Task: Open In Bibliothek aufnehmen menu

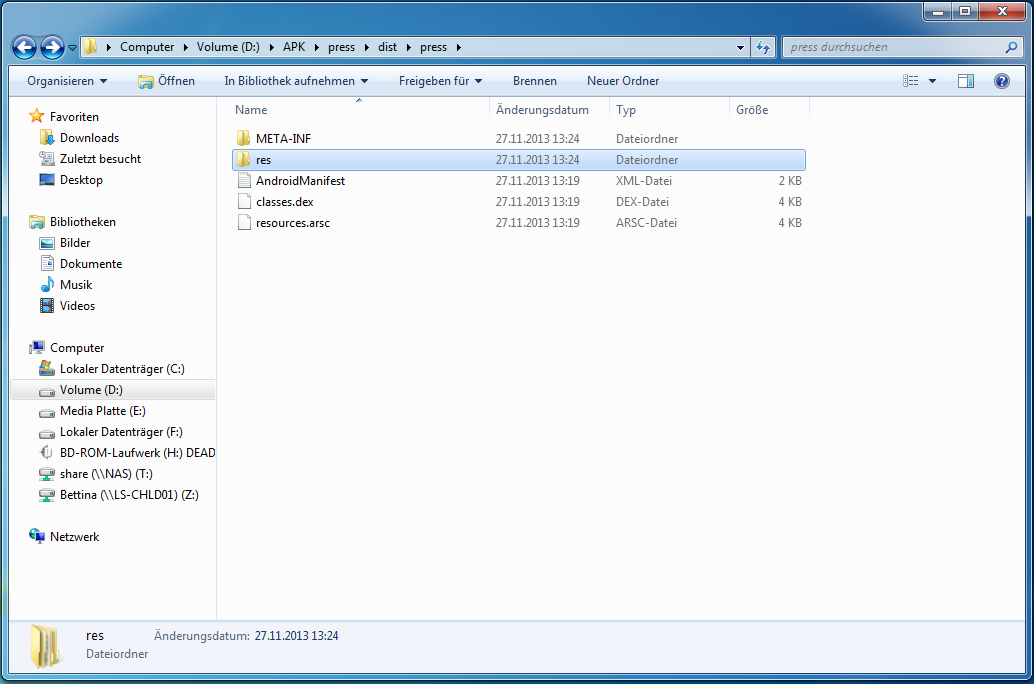Action: (x=296, y=81)
